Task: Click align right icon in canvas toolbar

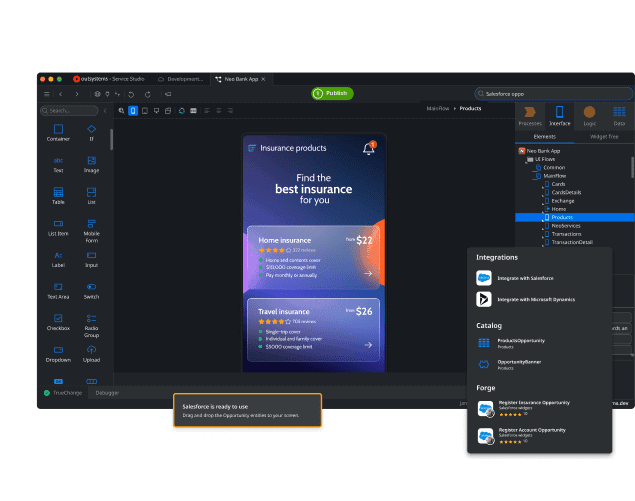Action: (x=230, y=111)
